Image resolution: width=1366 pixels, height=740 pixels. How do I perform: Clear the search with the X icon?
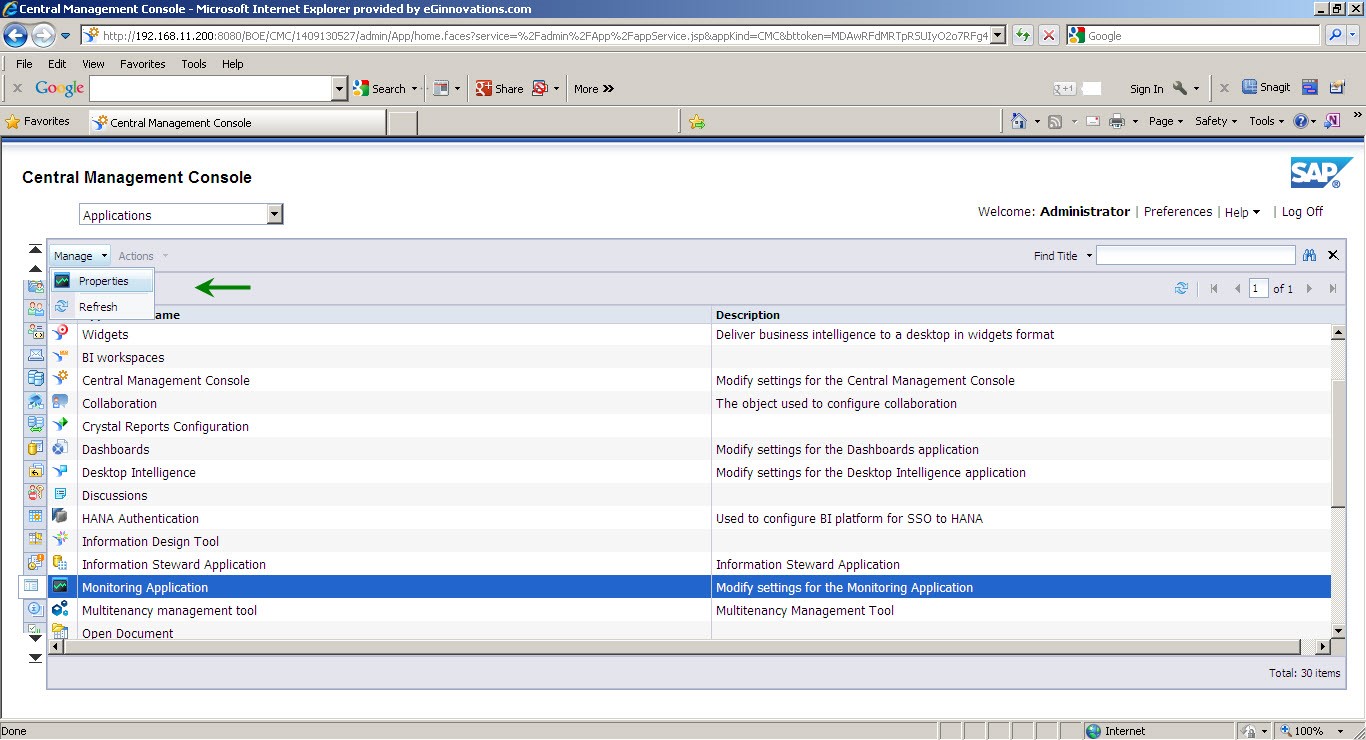coord(1333,256)
